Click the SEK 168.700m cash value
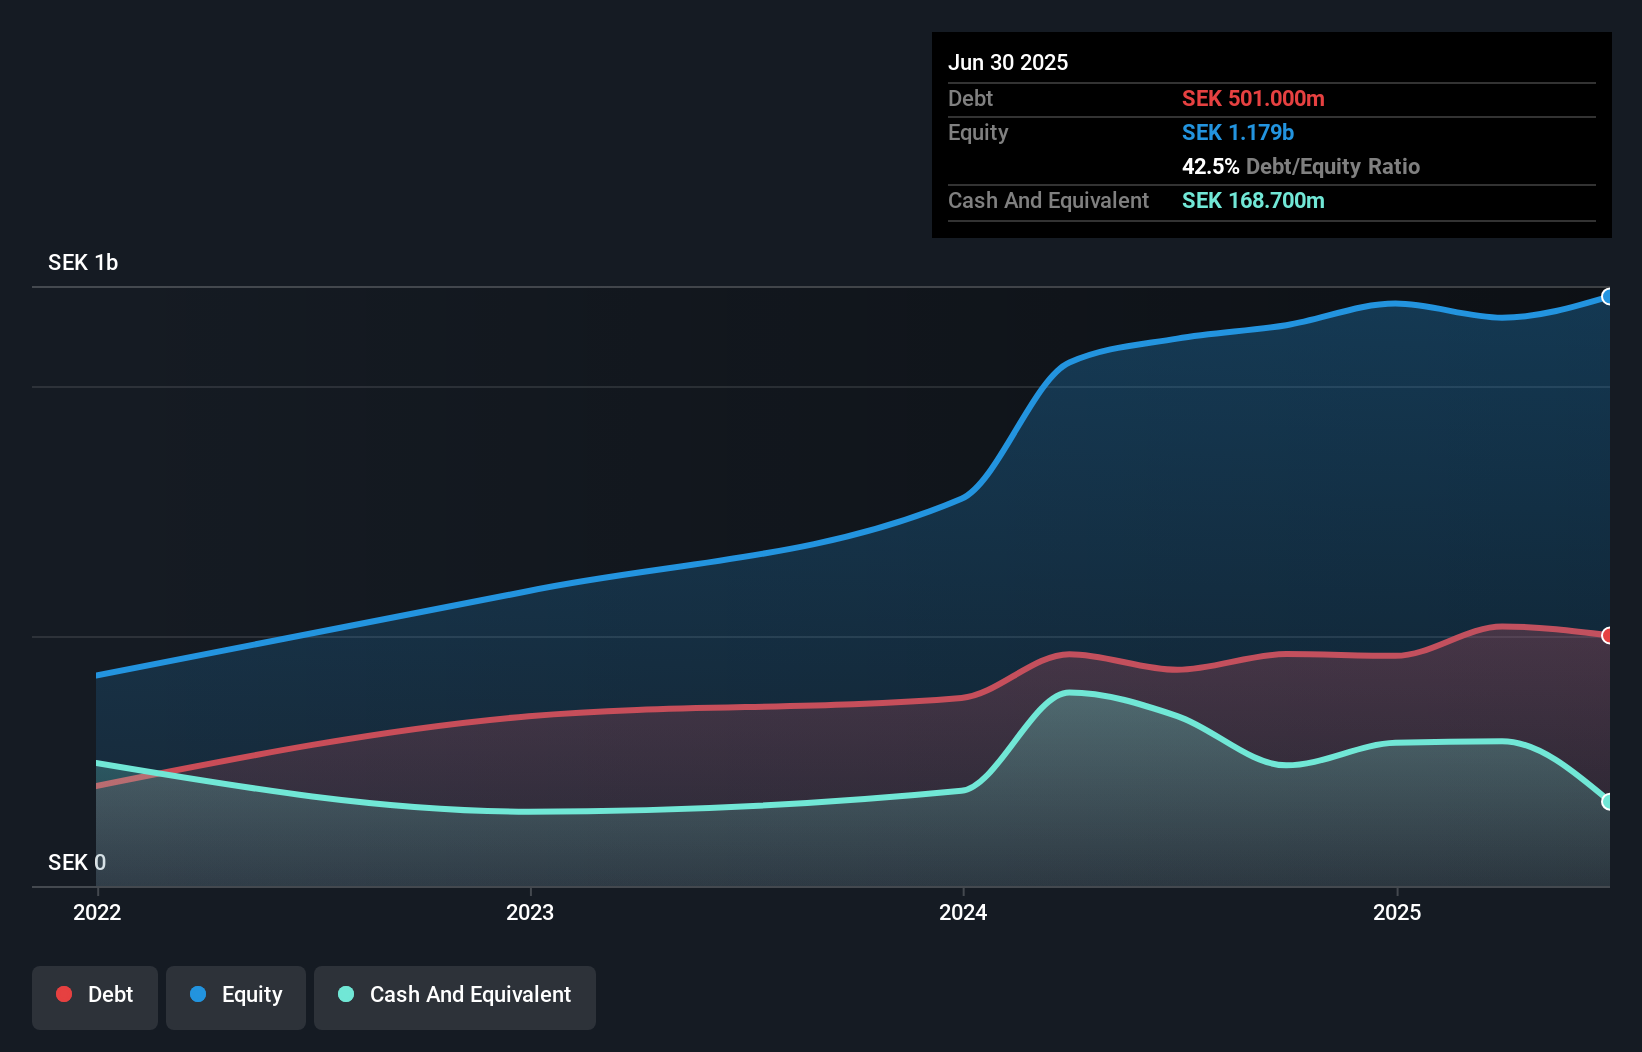This screenshot has height=1052, width=1642. click(x=1253, y=200)
